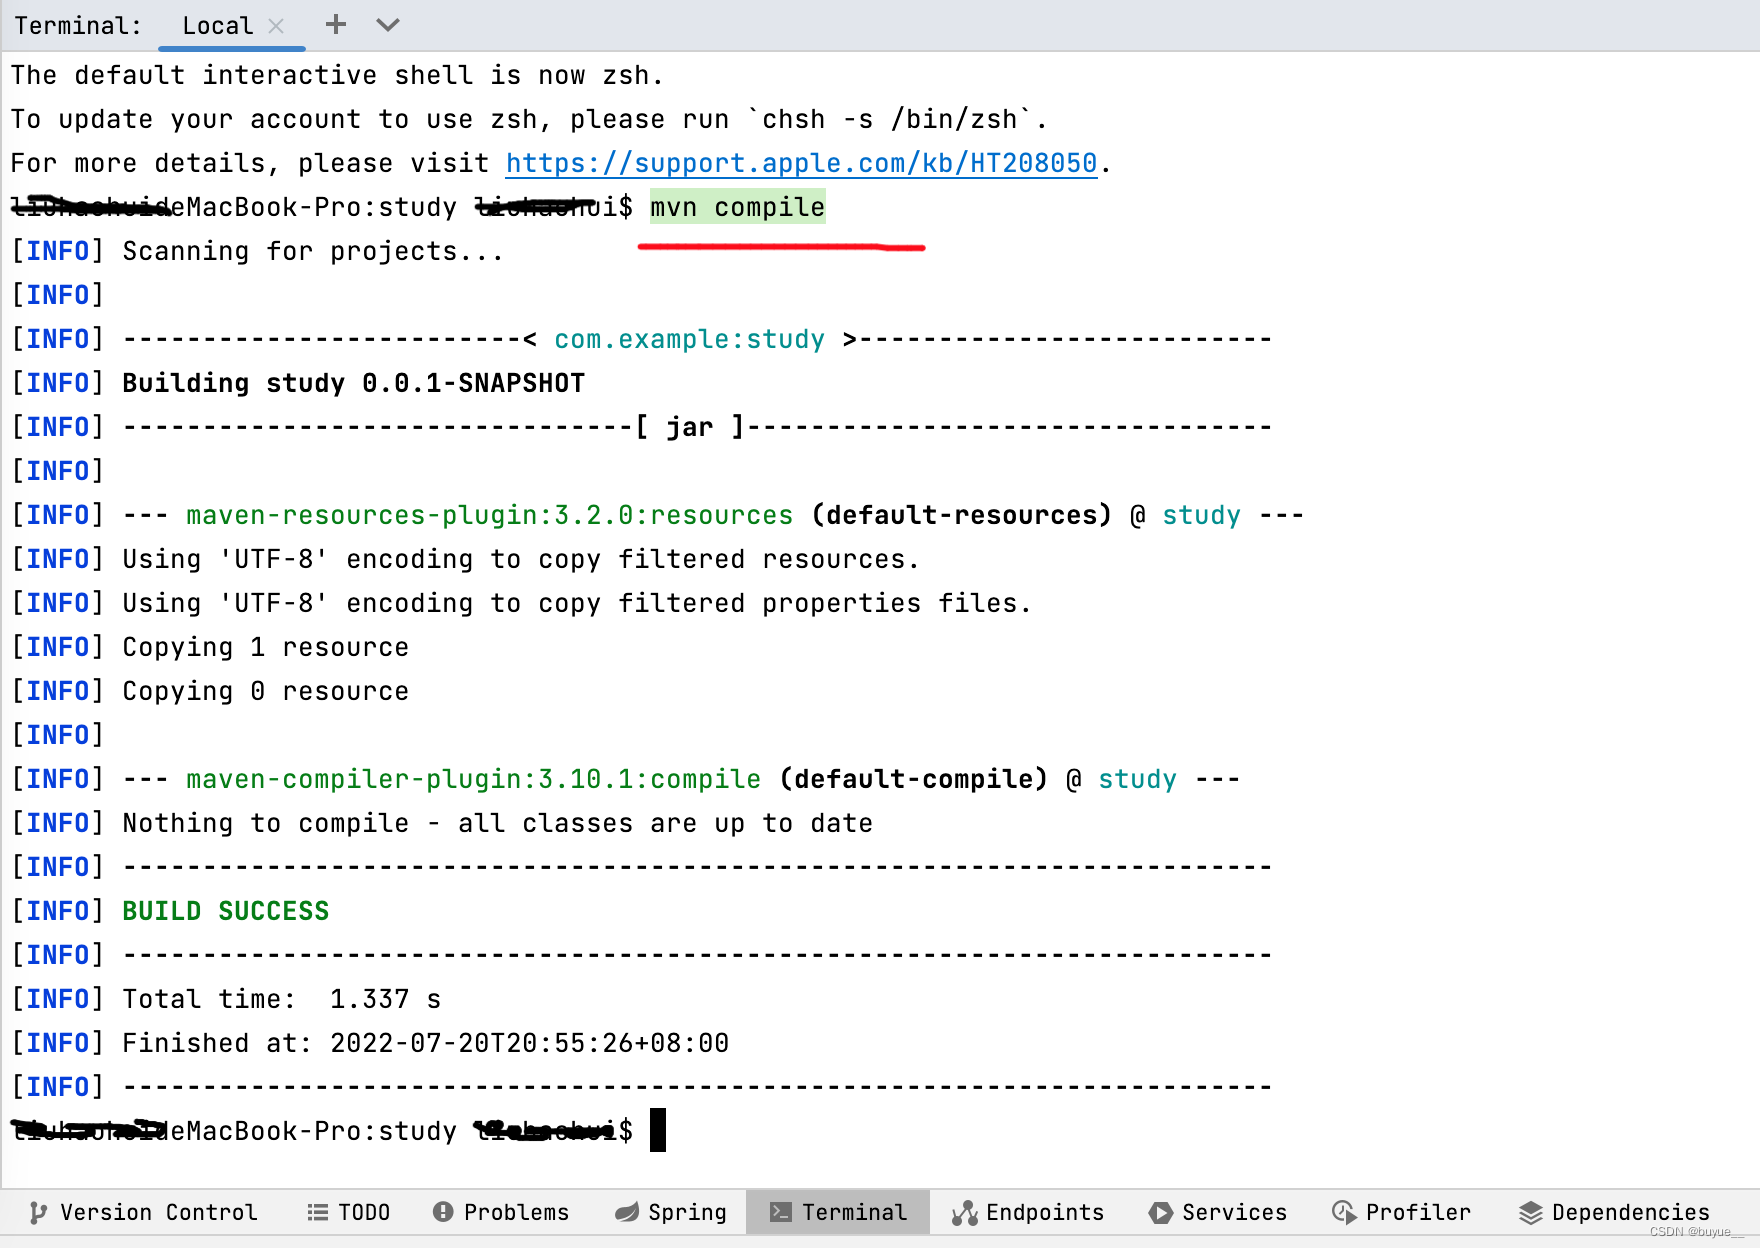Click 'maven-compiler-plugin:3.10.1:compile' text
Image resolution: width=1760 pixels, height=1248 pixels.
tap(474, 779)
